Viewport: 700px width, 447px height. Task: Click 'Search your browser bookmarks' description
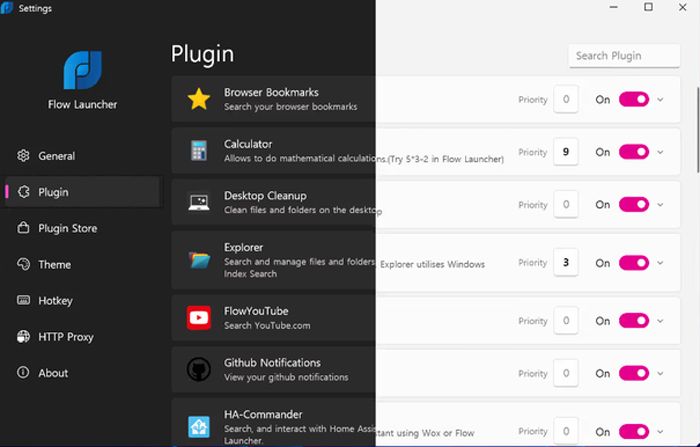pos(291,107)
